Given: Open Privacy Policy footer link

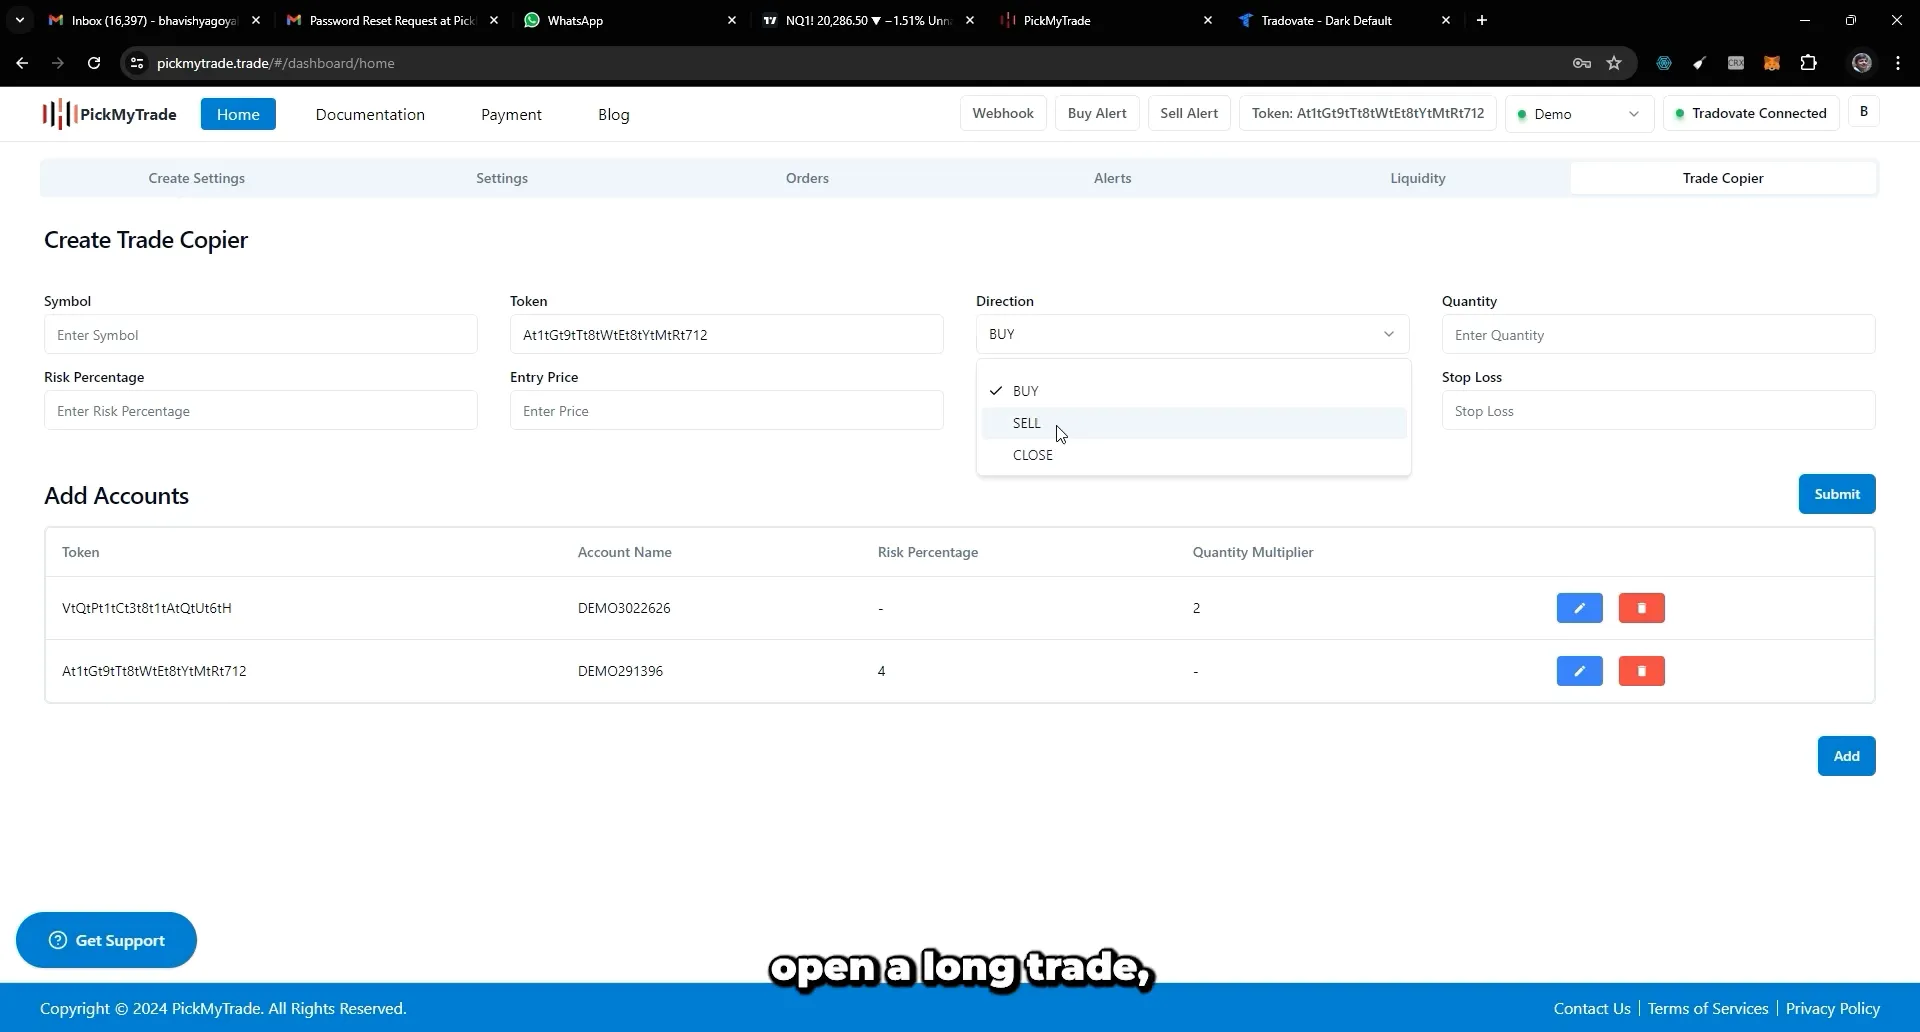Looking at the screenshot, I should pos(1832,1008).
